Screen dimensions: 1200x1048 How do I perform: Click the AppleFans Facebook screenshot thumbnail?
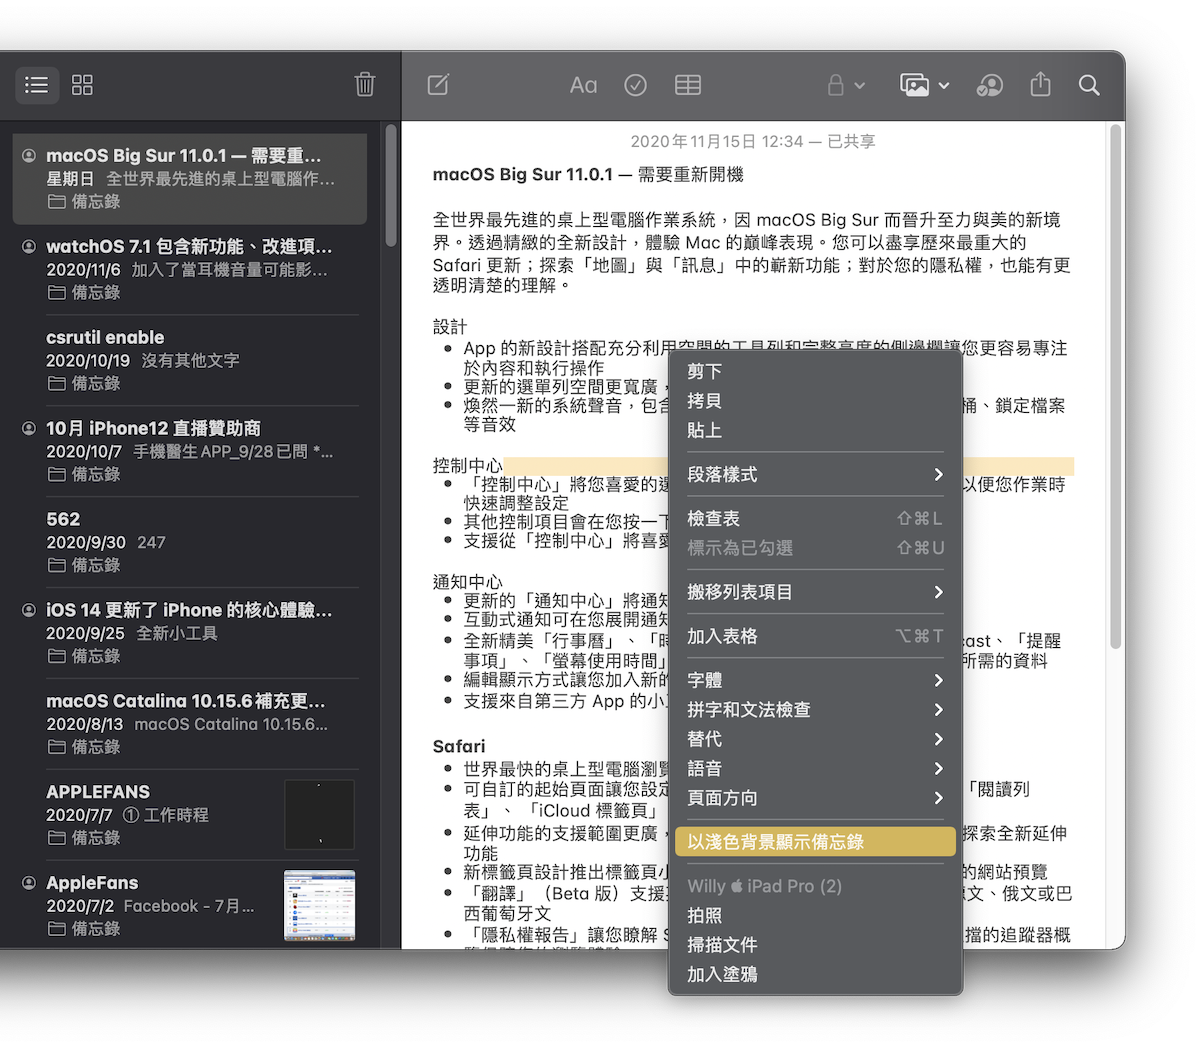click(x=320, y=906)
